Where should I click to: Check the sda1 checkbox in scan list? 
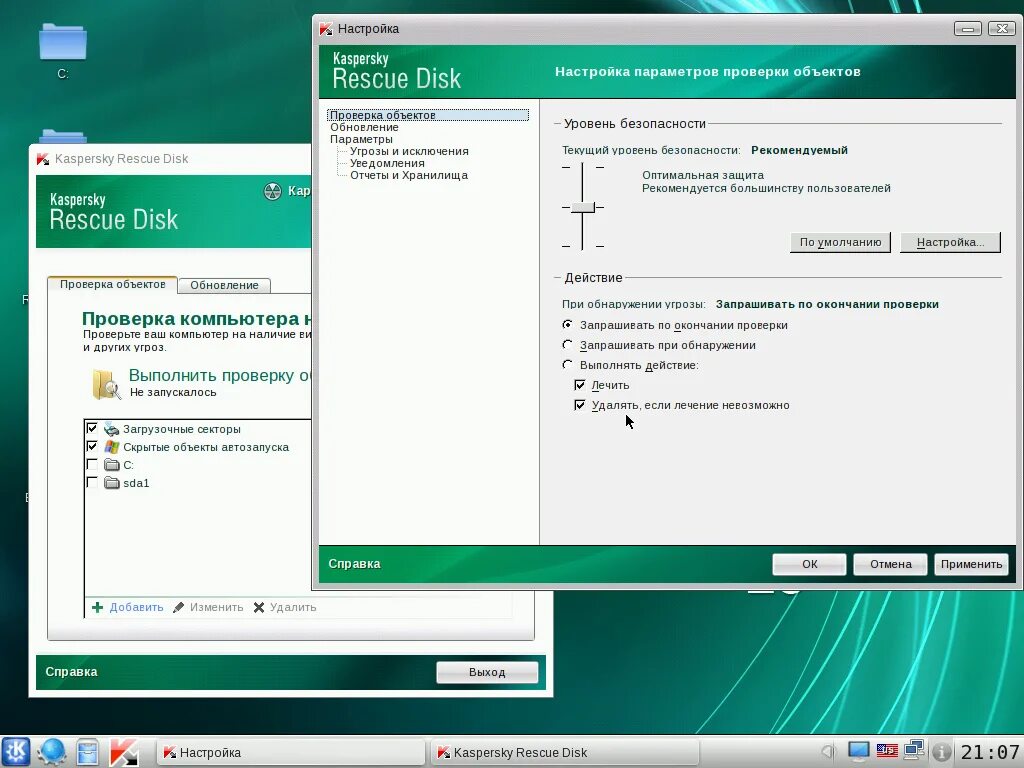coord(92,482)
